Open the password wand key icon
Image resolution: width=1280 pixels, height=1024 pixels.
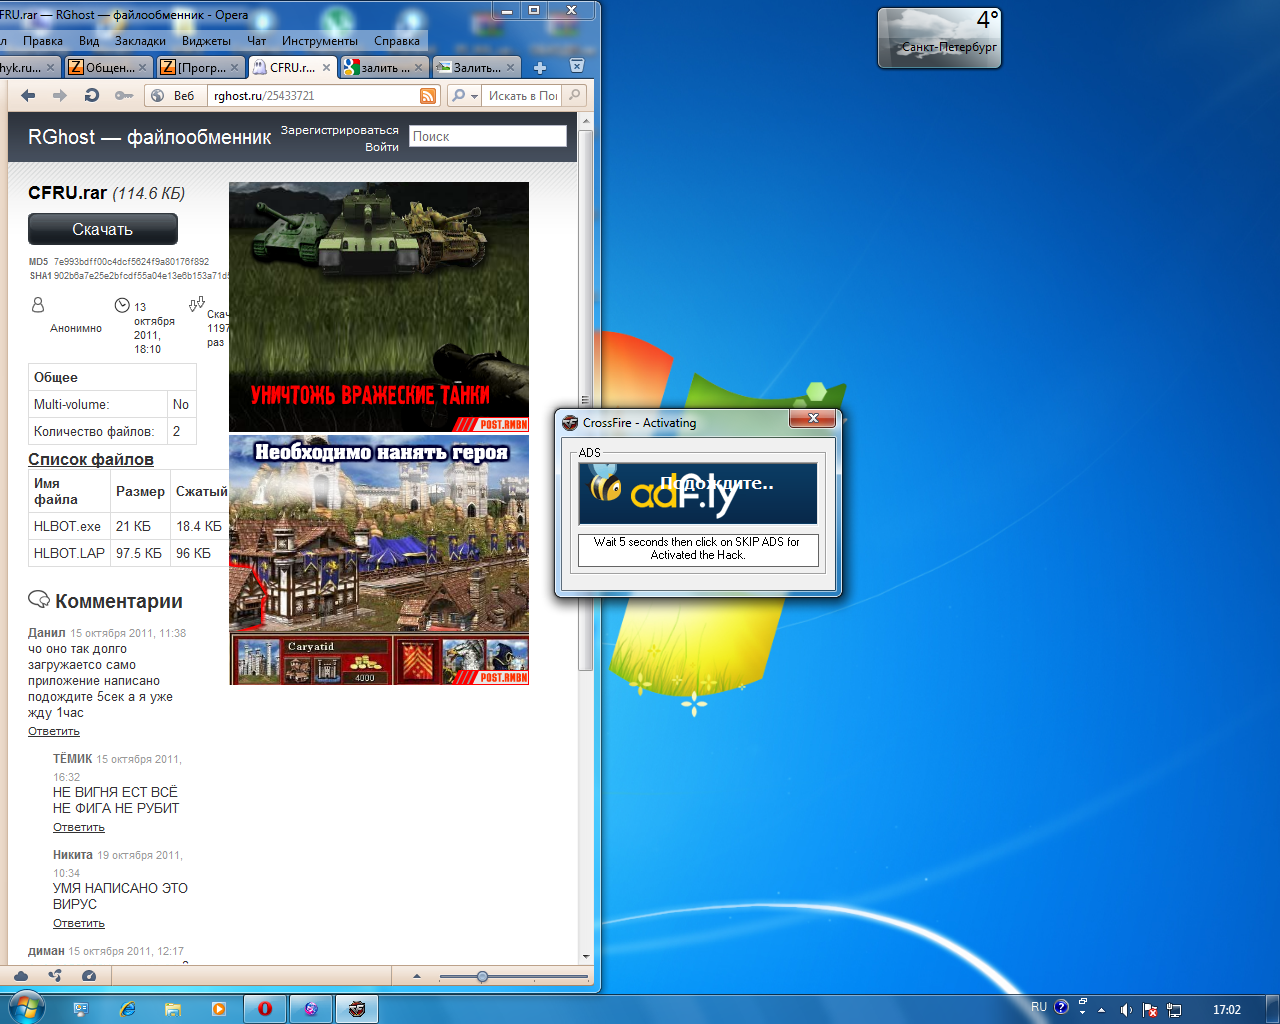pyautogui.click(x=124, y=96)
